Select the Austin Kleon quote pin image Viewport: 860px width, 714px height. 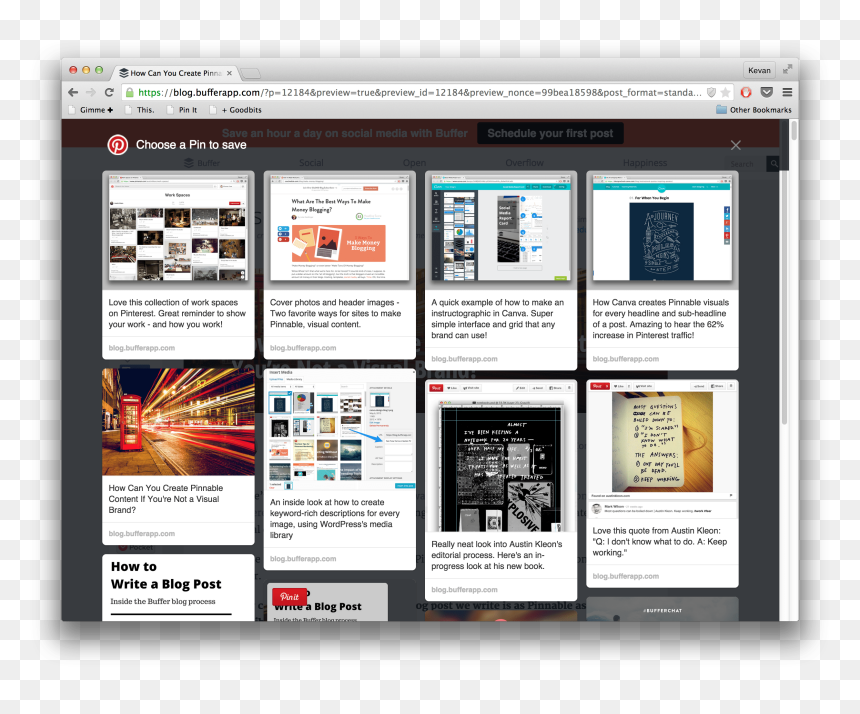click(662, 449)
